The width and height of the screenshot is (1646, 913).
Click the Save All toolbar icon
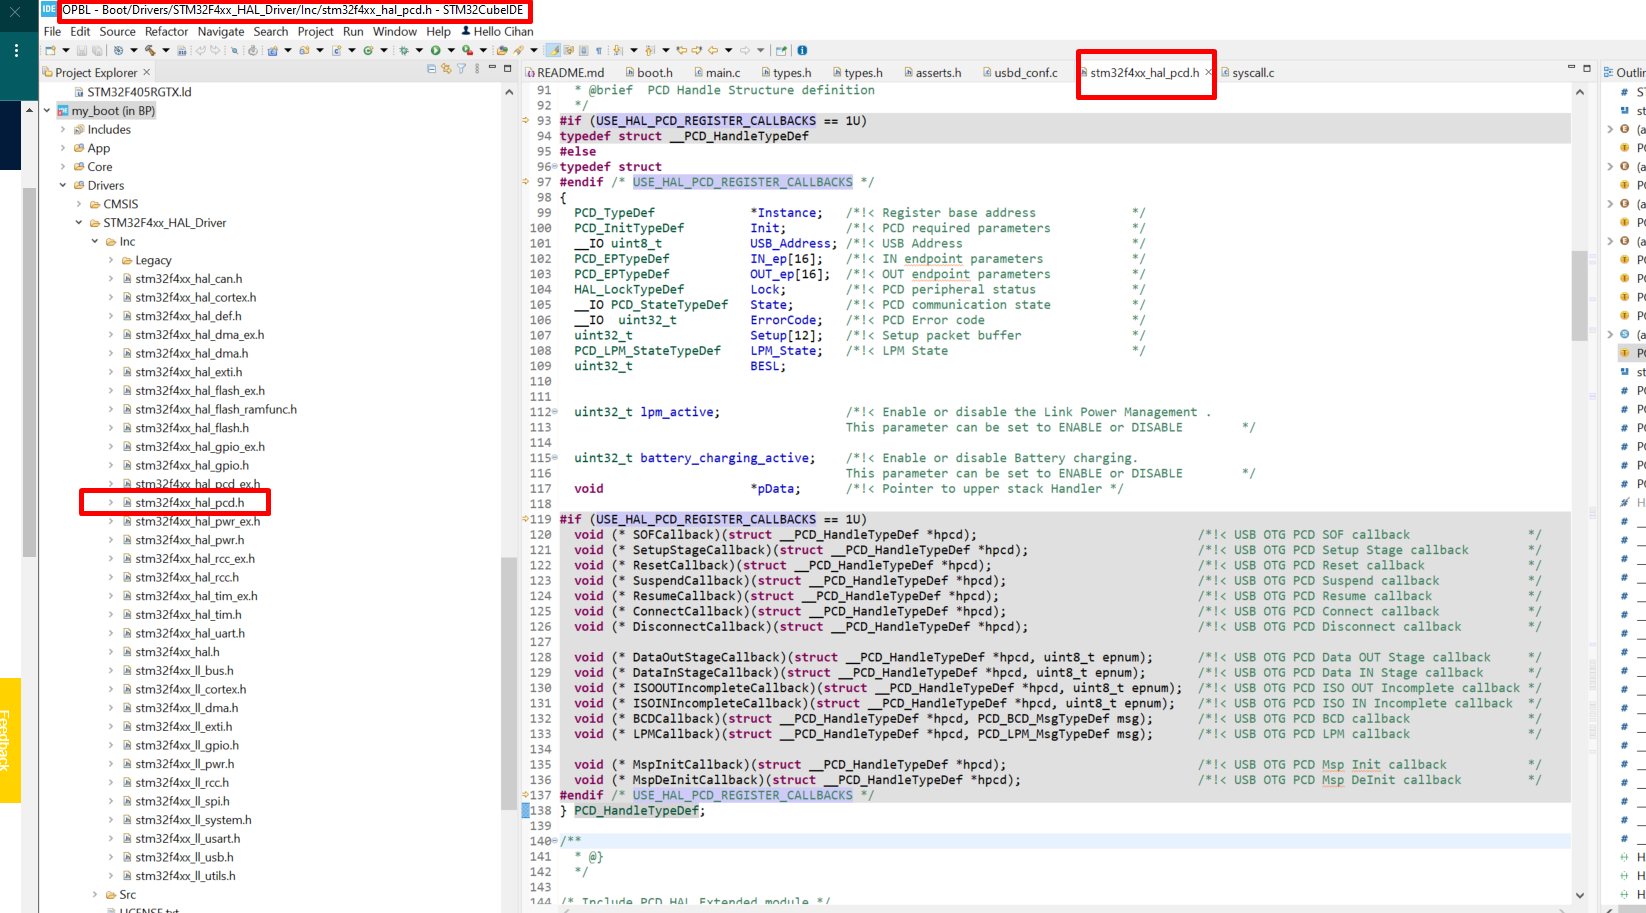pos(97,50)
